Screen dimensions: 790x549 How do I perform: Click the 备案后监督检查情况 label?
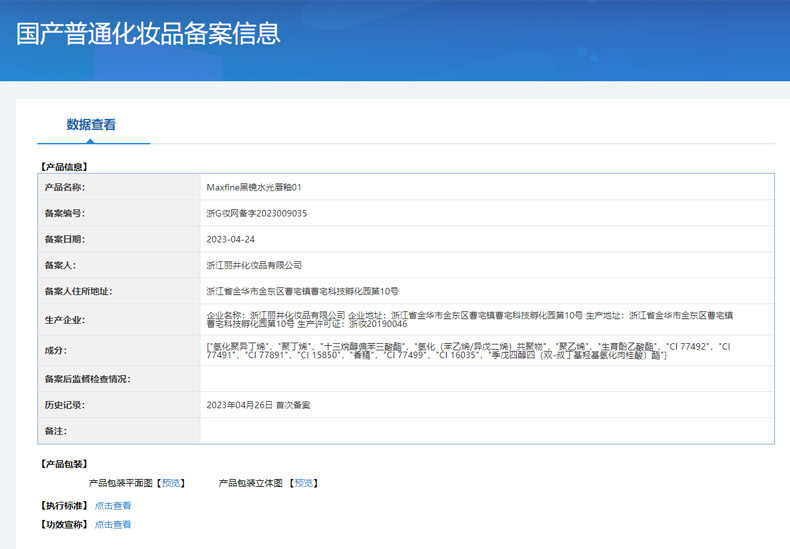tap(88, 379)
